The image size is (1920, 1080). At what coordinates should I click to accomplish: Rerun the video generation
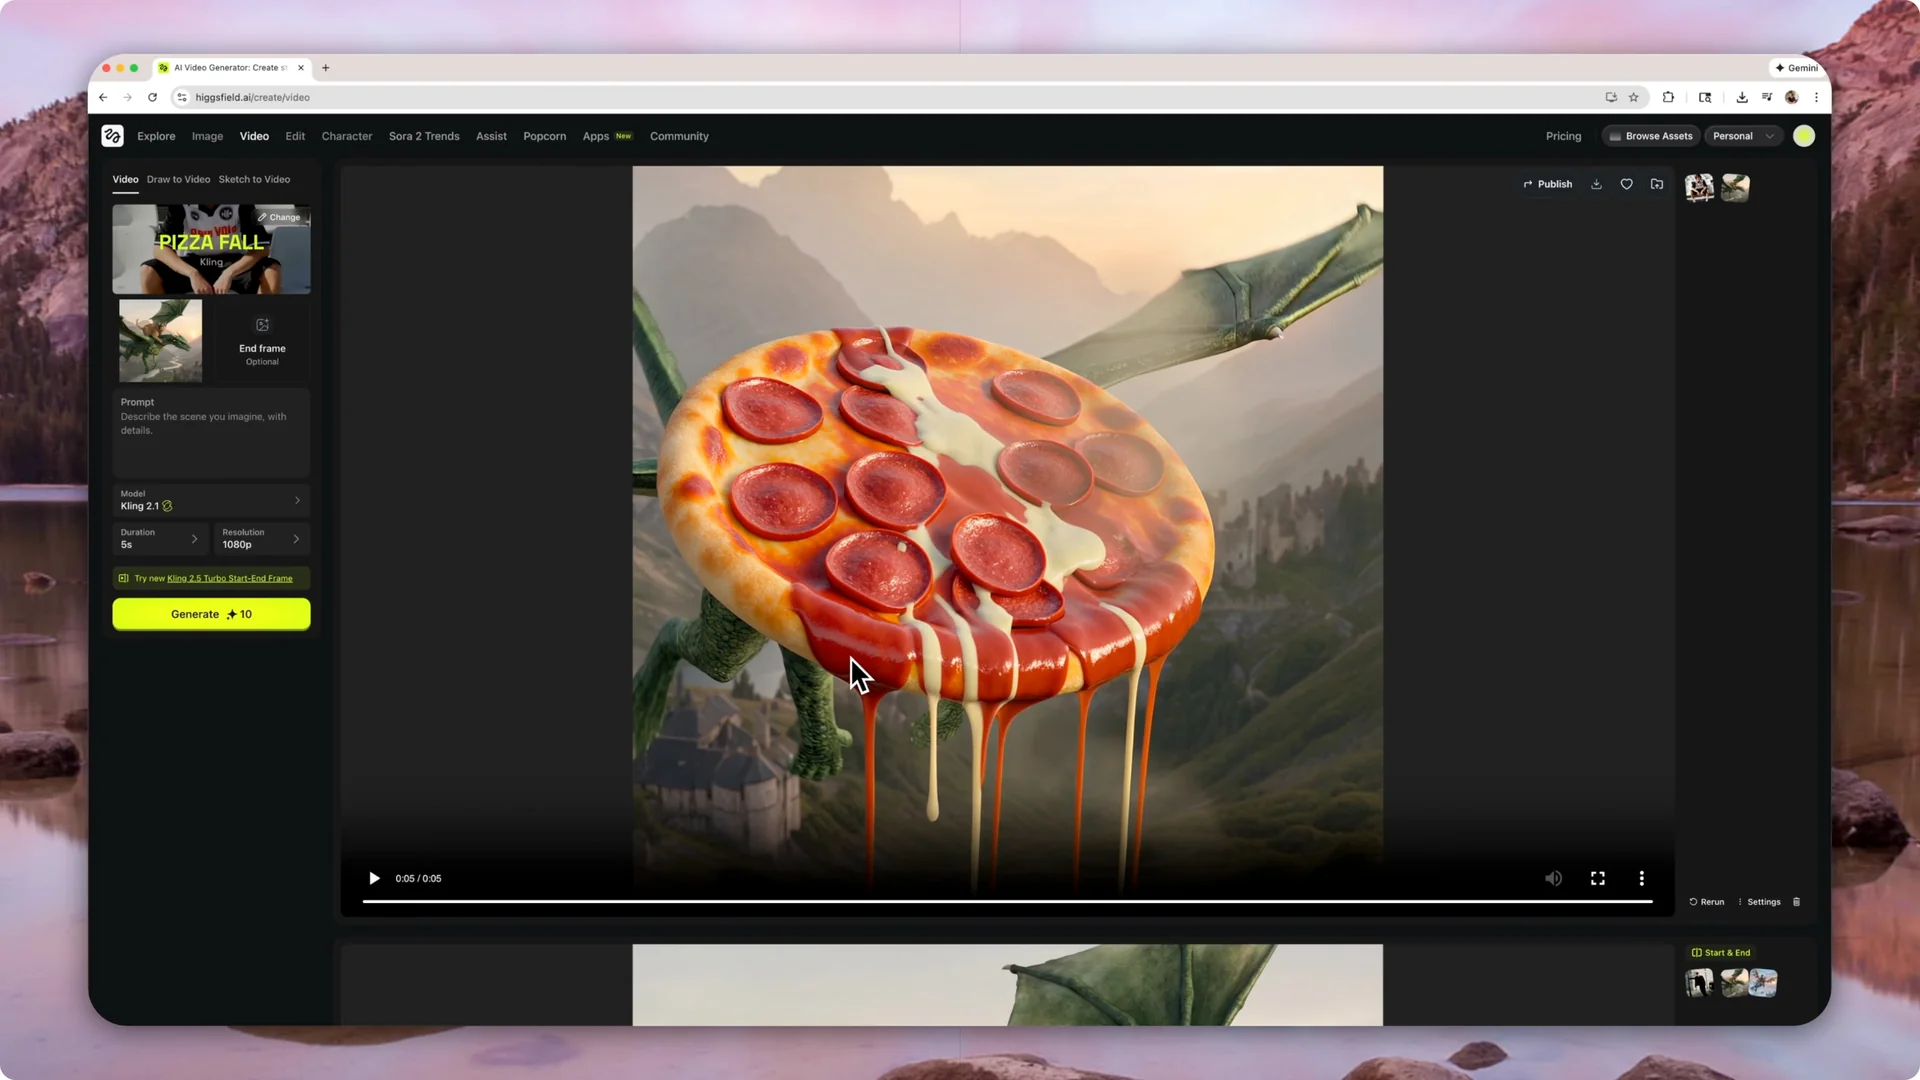click(x=1706, y=901)
